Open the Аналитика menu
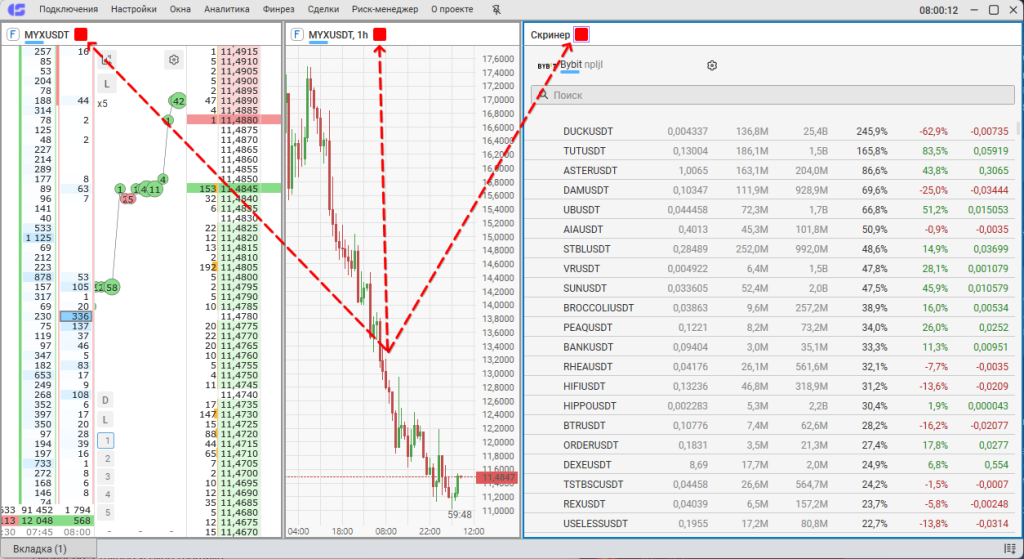The width and height of the screenshot is (1024, 559). 227,9
